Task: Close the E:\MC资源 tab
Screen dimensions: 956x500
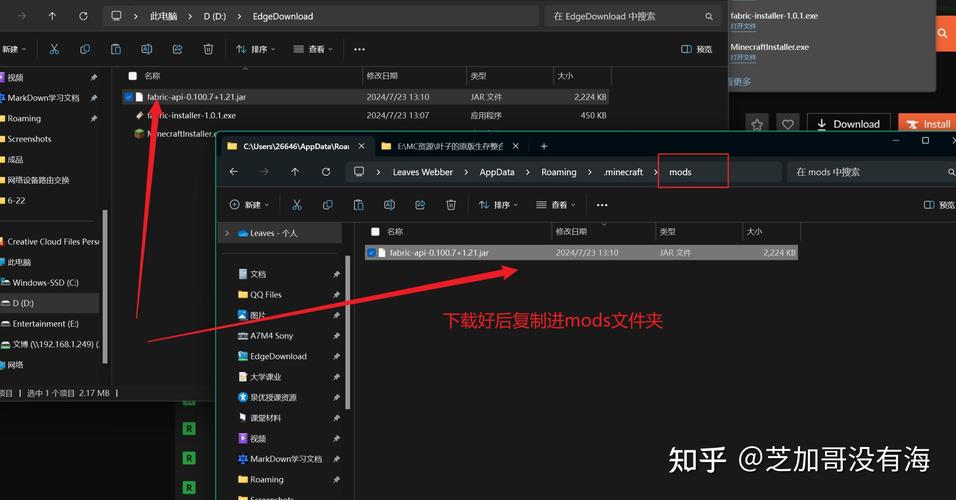Action: 516,146
